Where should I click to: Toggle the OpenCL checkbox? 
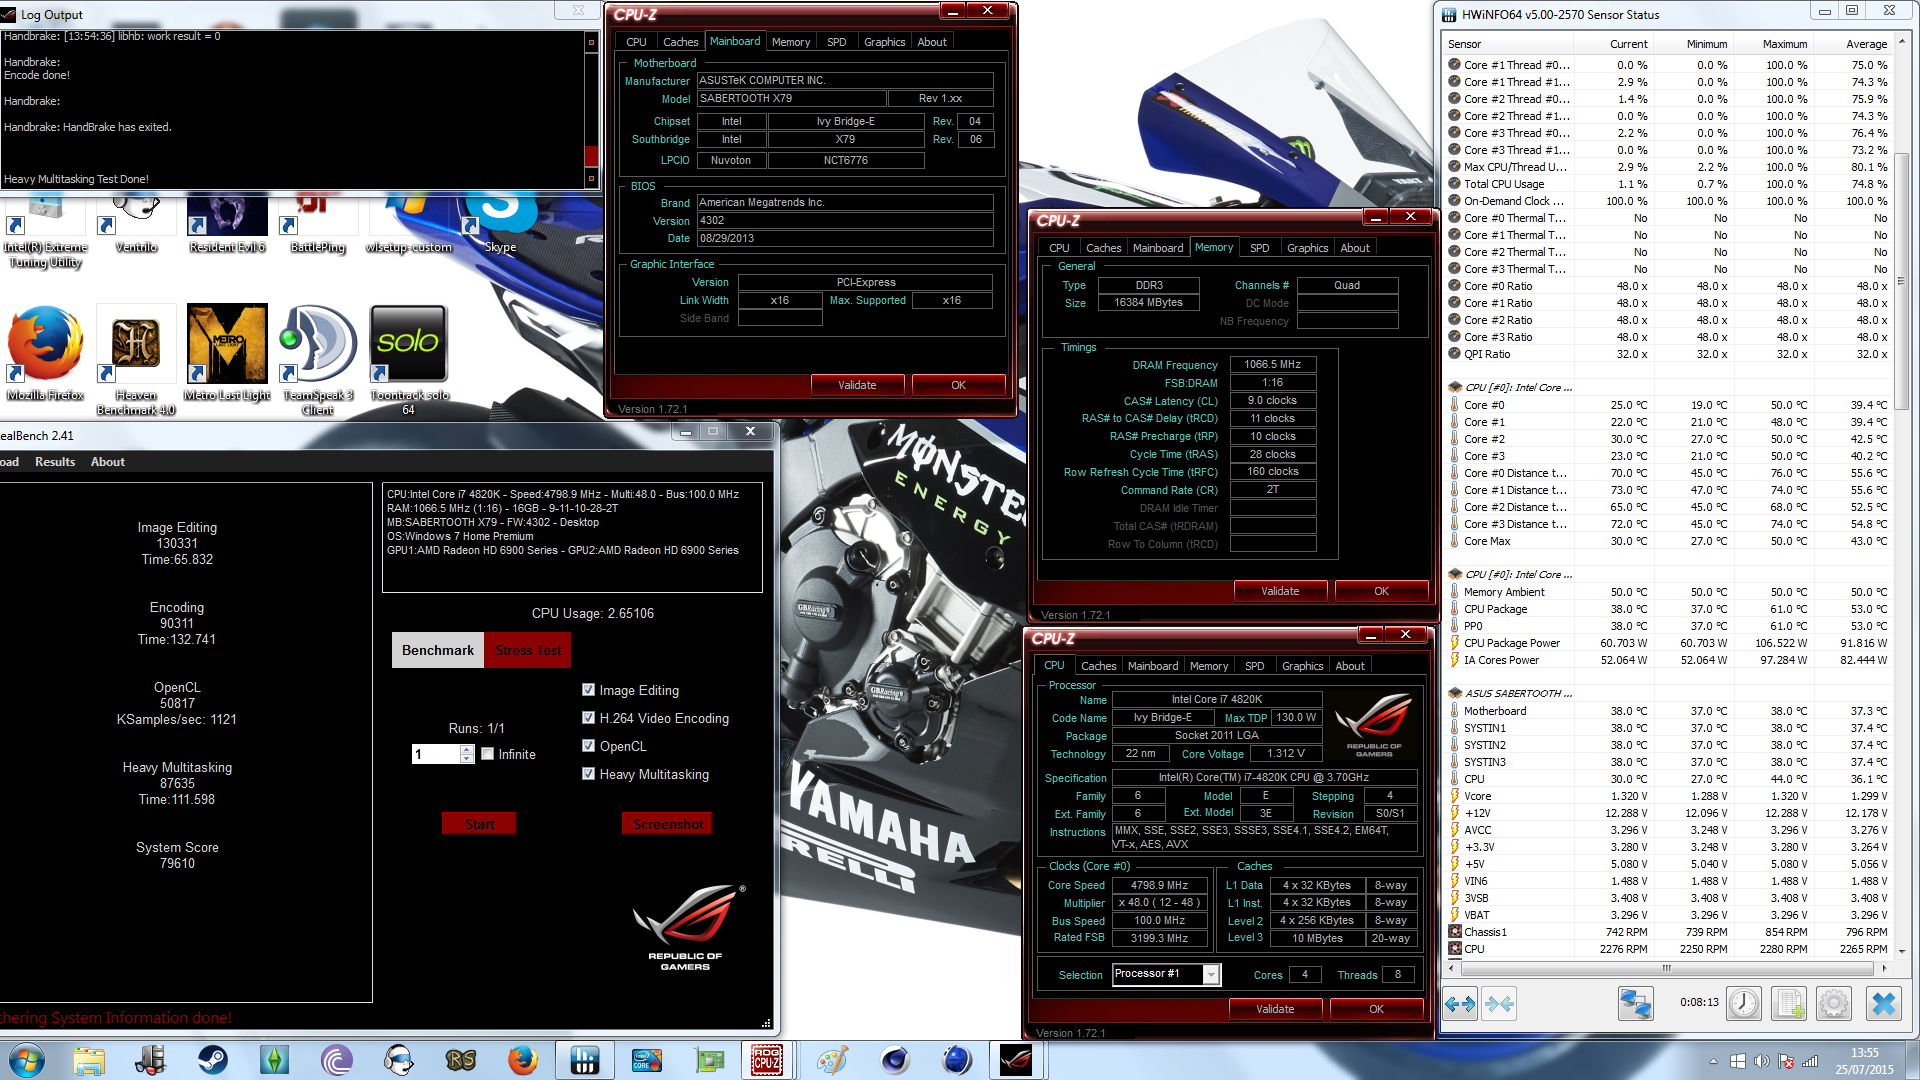(588, 746)
